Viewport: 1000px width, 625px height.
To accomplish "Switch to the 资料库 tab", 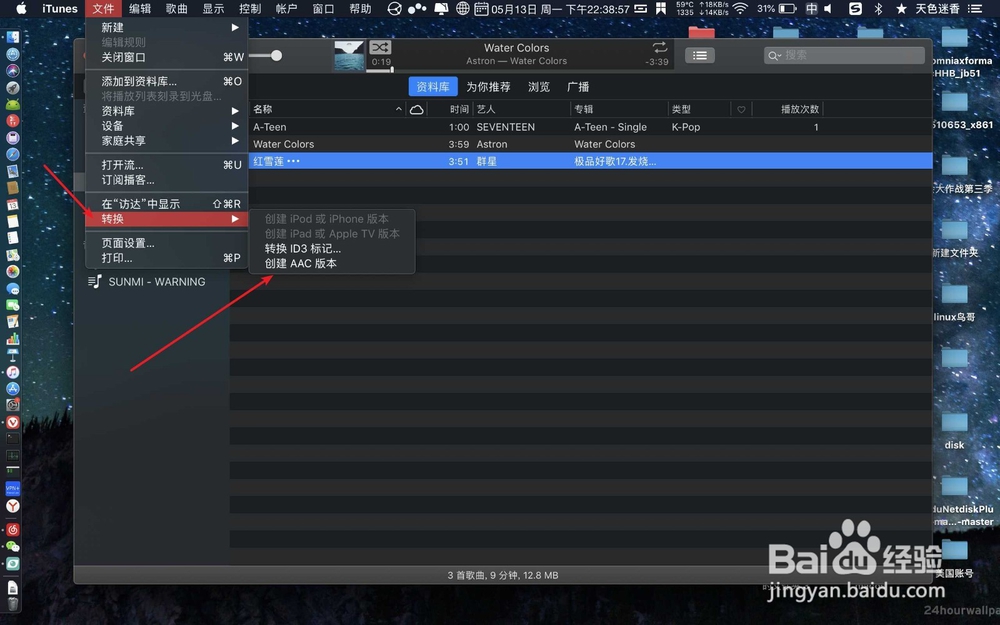I will point(433,87).
